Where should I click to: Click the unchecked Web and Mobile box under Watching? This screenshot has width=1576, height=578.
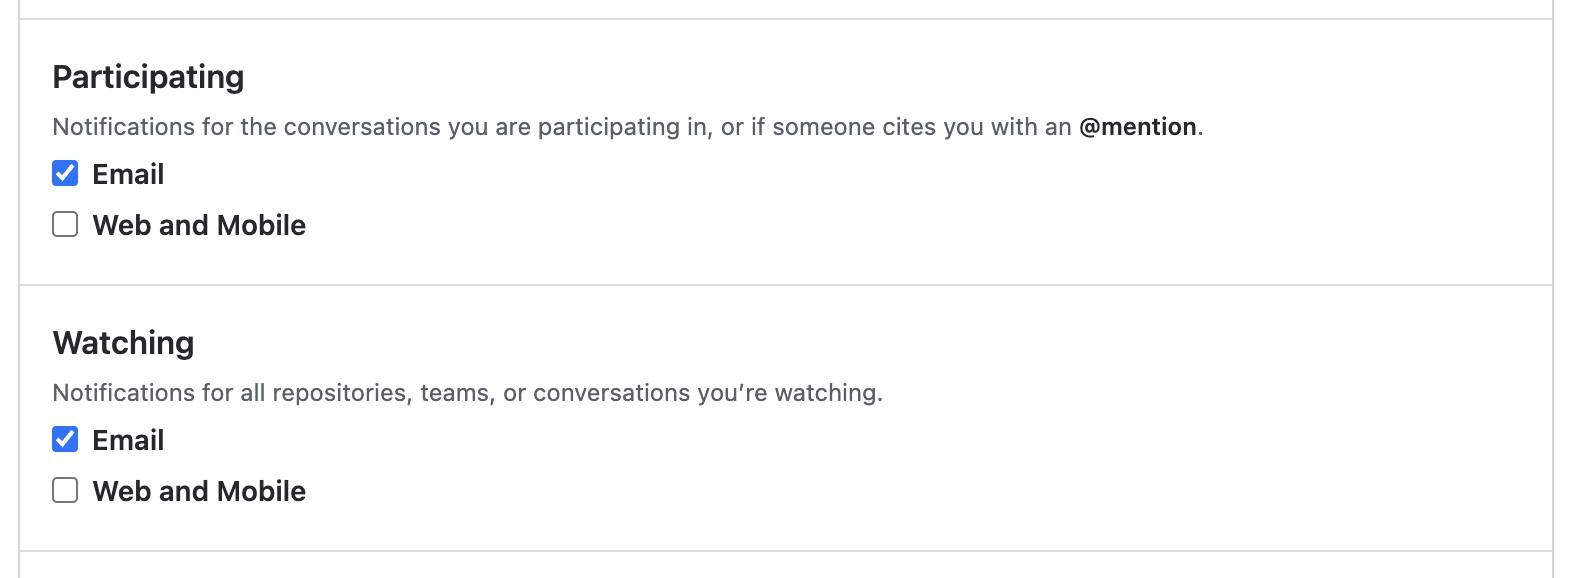click(64, 491)
